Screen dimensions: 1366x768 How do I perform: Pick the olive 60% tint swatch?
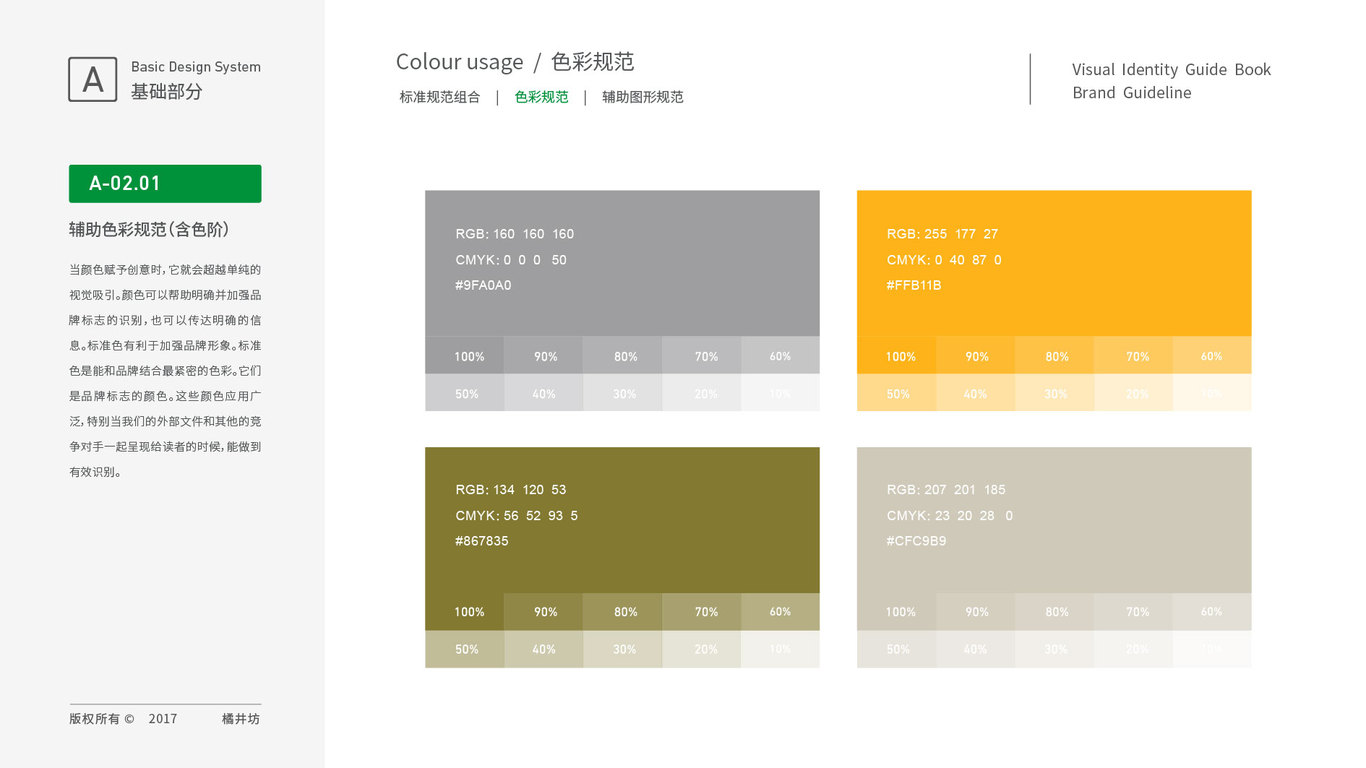pyautogui.click(x=780, y=612)
